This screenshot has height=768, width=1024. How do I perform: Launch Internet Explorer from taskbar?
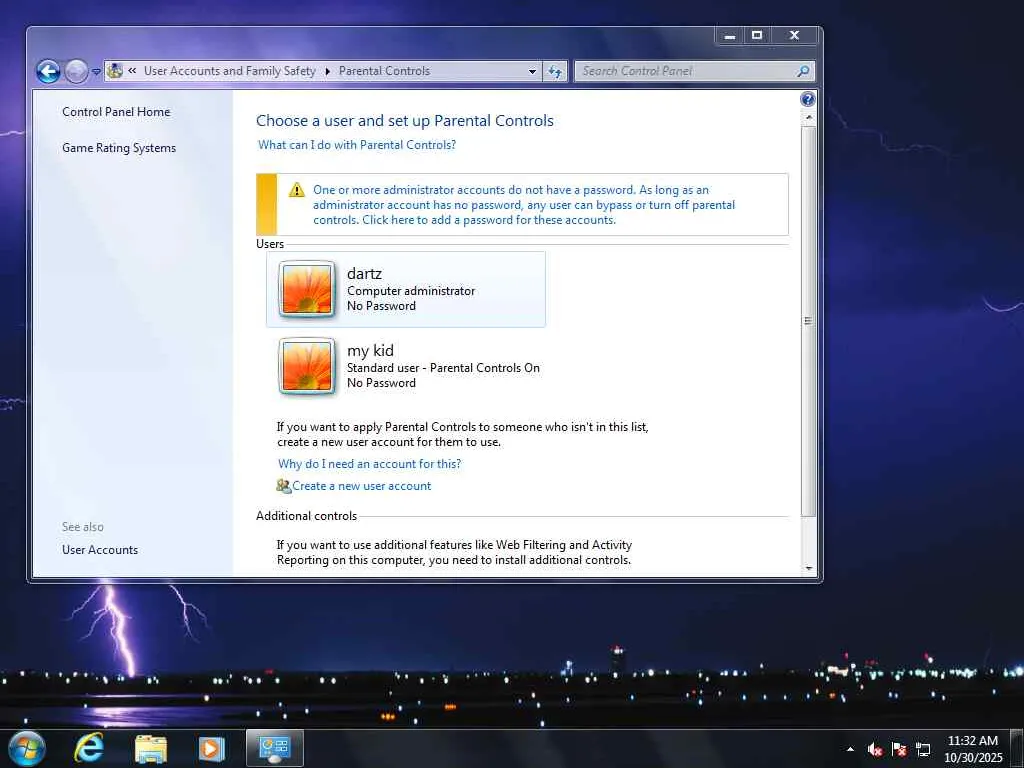click(x=88, y=748)
